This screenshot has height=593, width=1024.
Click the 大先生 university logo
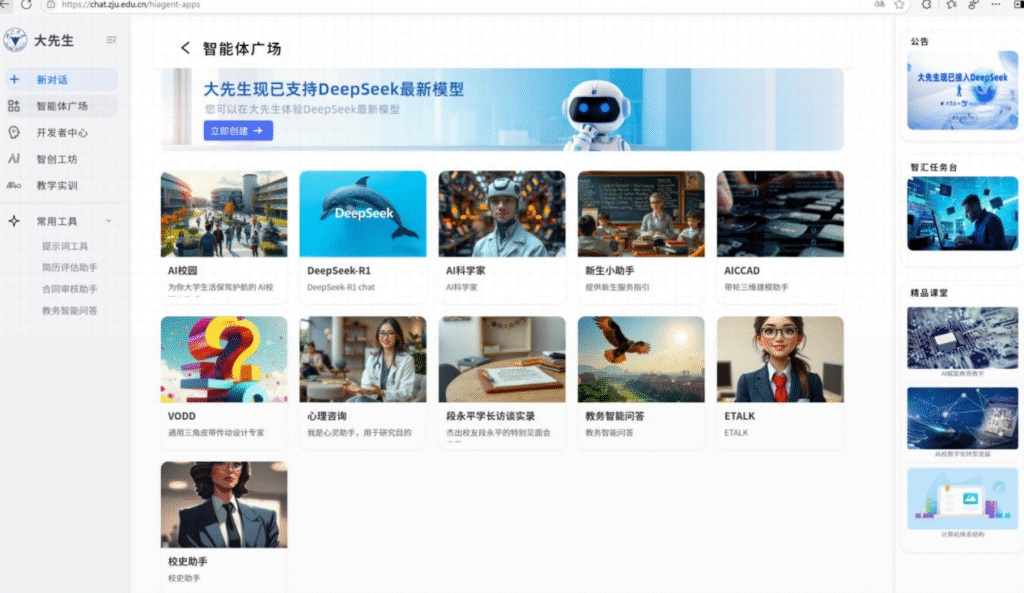(15, 40)
